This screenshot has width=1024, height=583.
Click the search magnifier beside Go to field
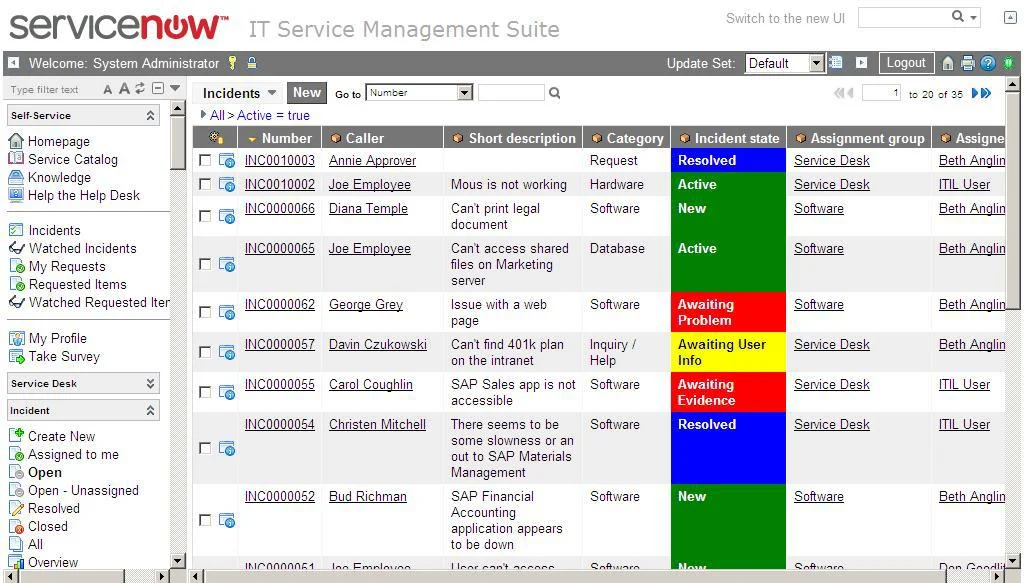click(x=554, y=93)
